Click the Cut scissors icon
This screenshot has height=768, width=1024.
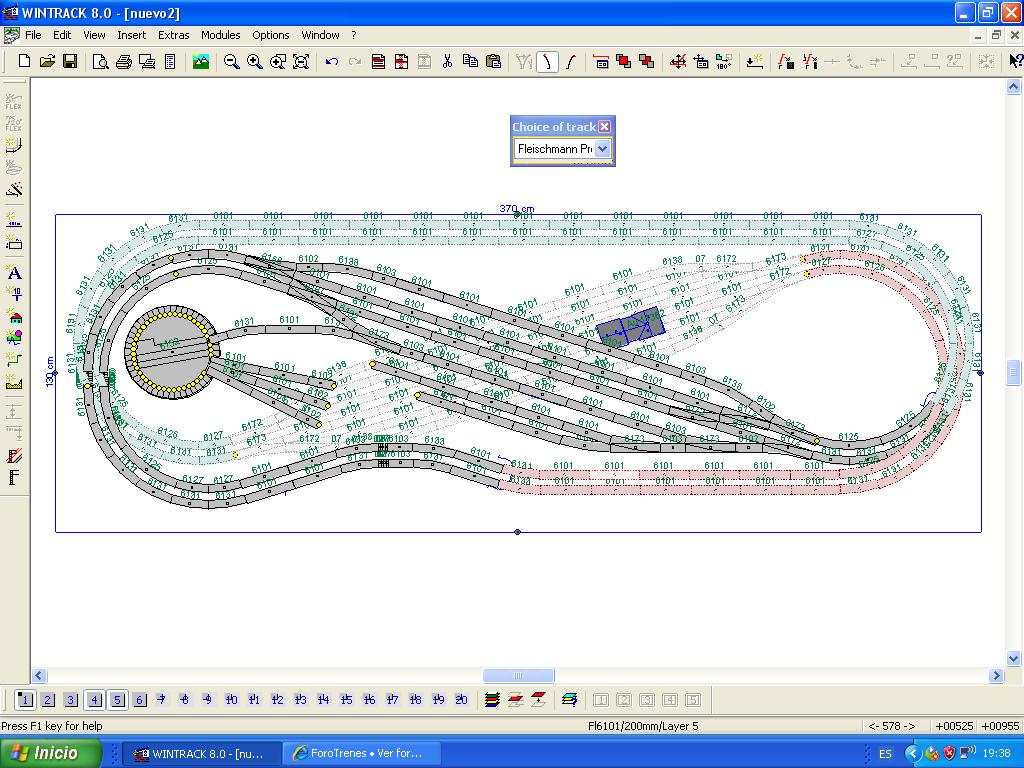(x=447, y=61)
